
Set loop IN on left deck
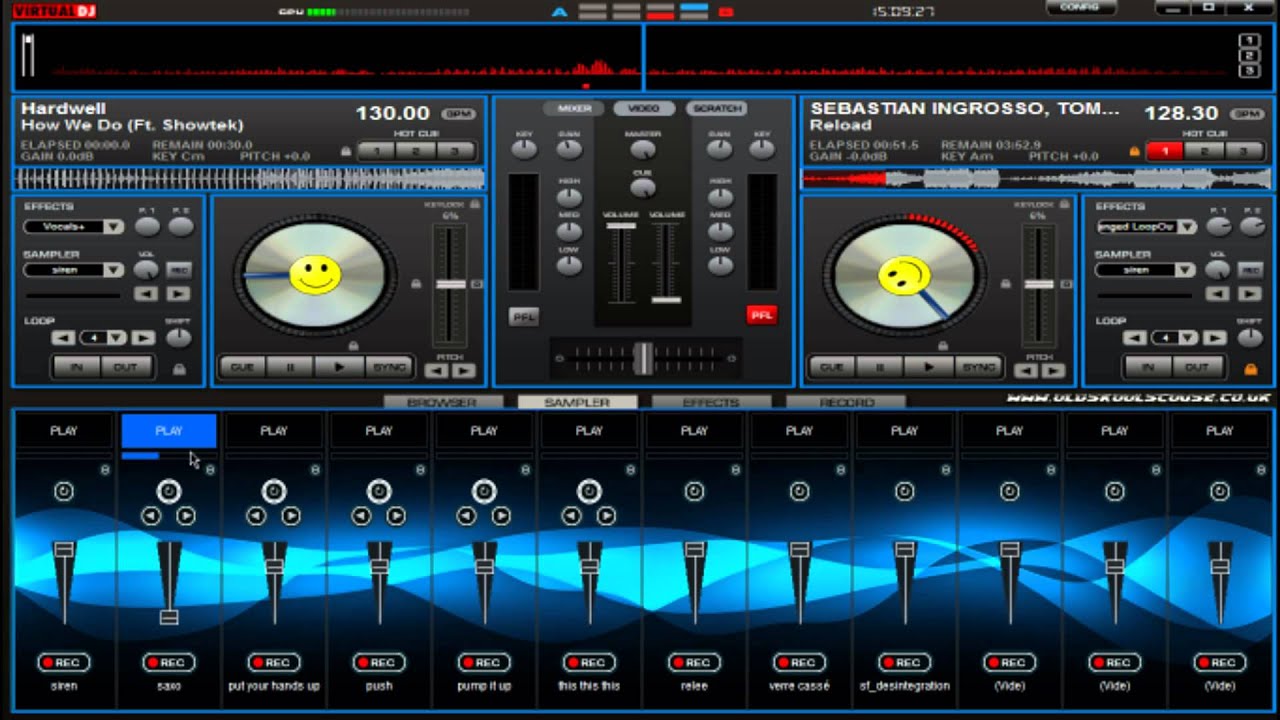coord(77,367)
